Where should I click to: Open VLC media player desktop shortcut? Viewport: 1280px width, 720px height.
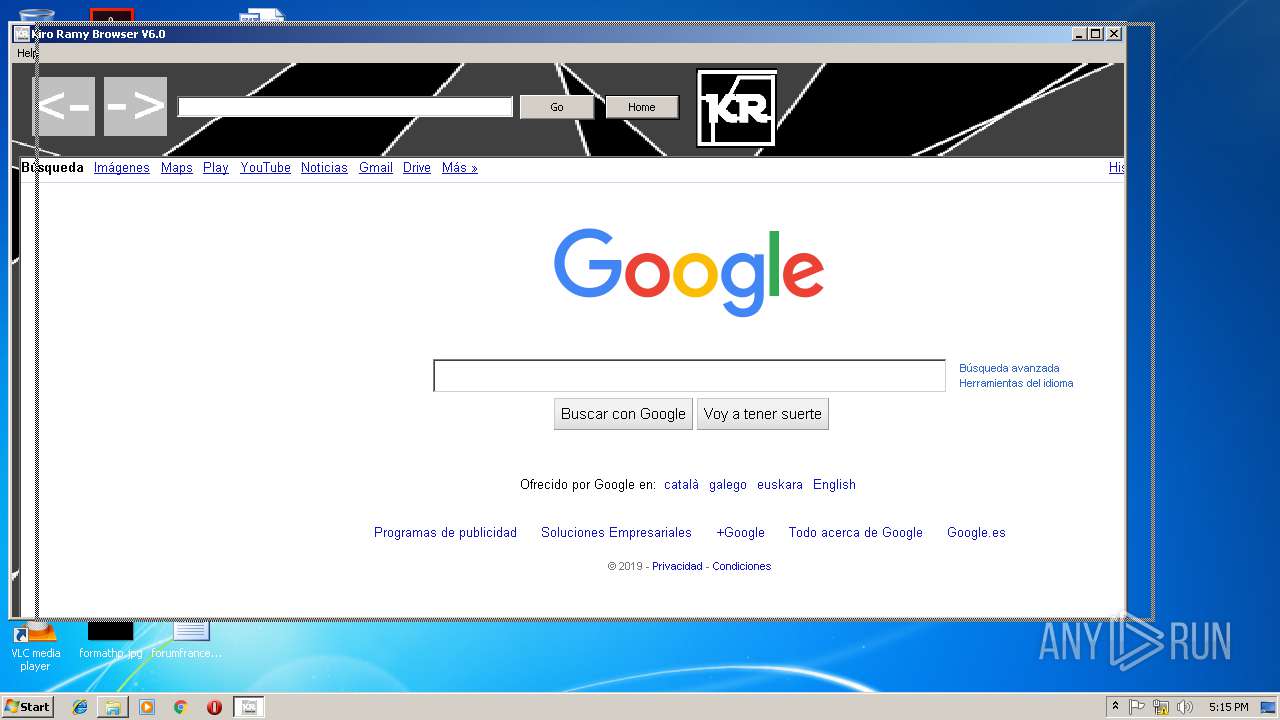[35, 646]
